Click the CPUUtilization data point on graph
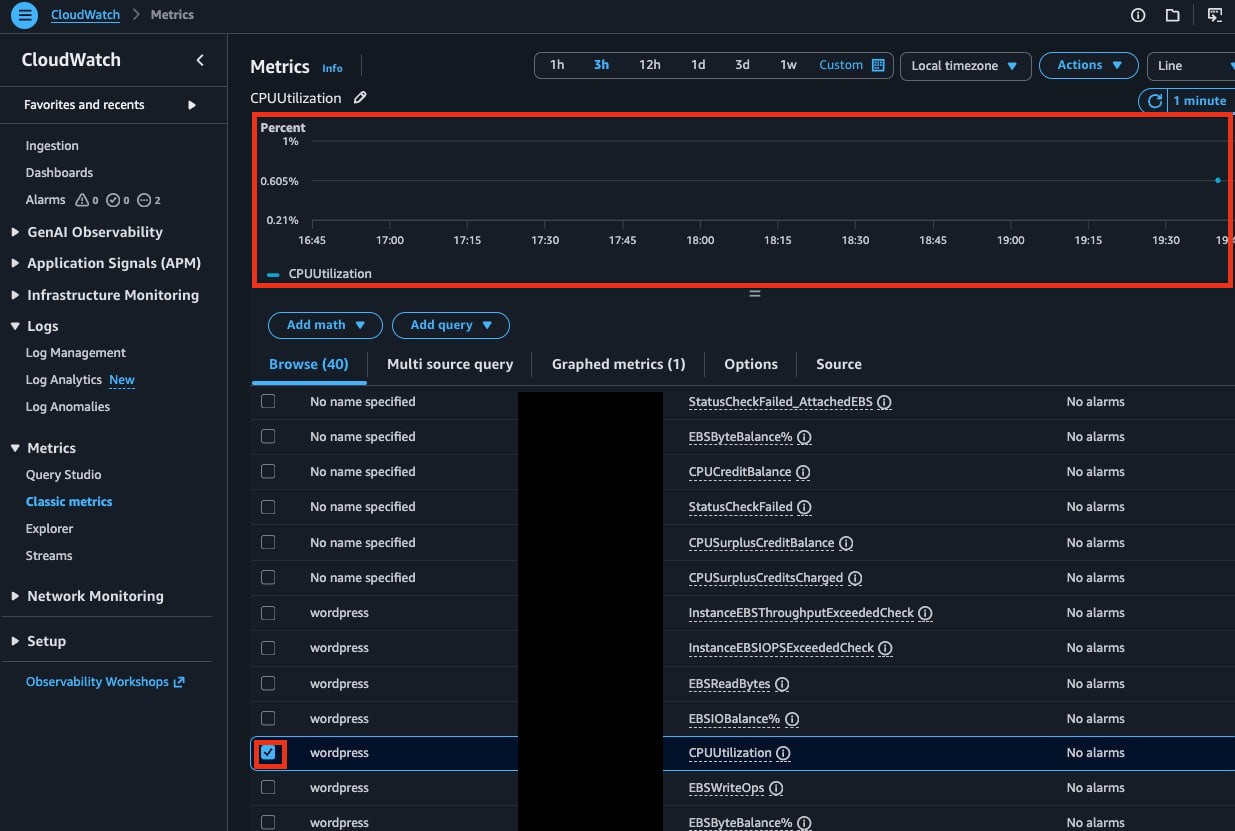Screen dimensions: 1235x831 point(1217,180)
